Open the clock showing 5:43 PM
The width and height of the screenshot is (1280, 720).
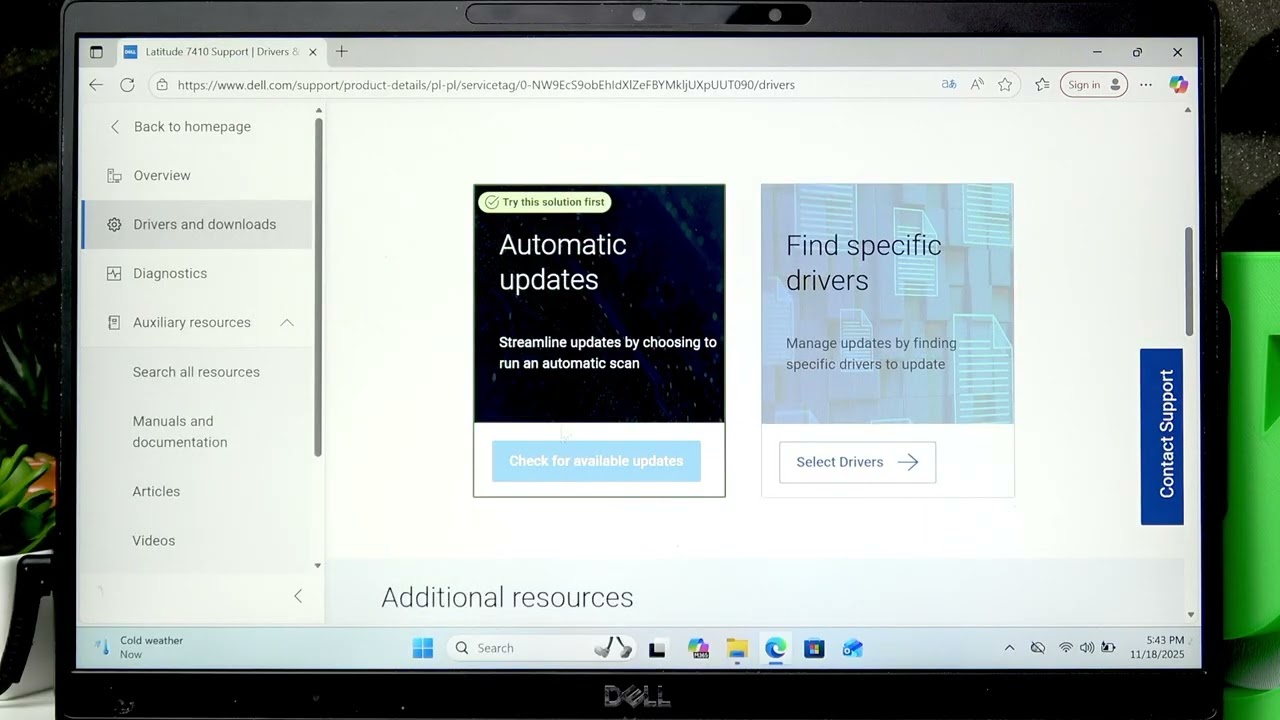(x=1157, y=647)
